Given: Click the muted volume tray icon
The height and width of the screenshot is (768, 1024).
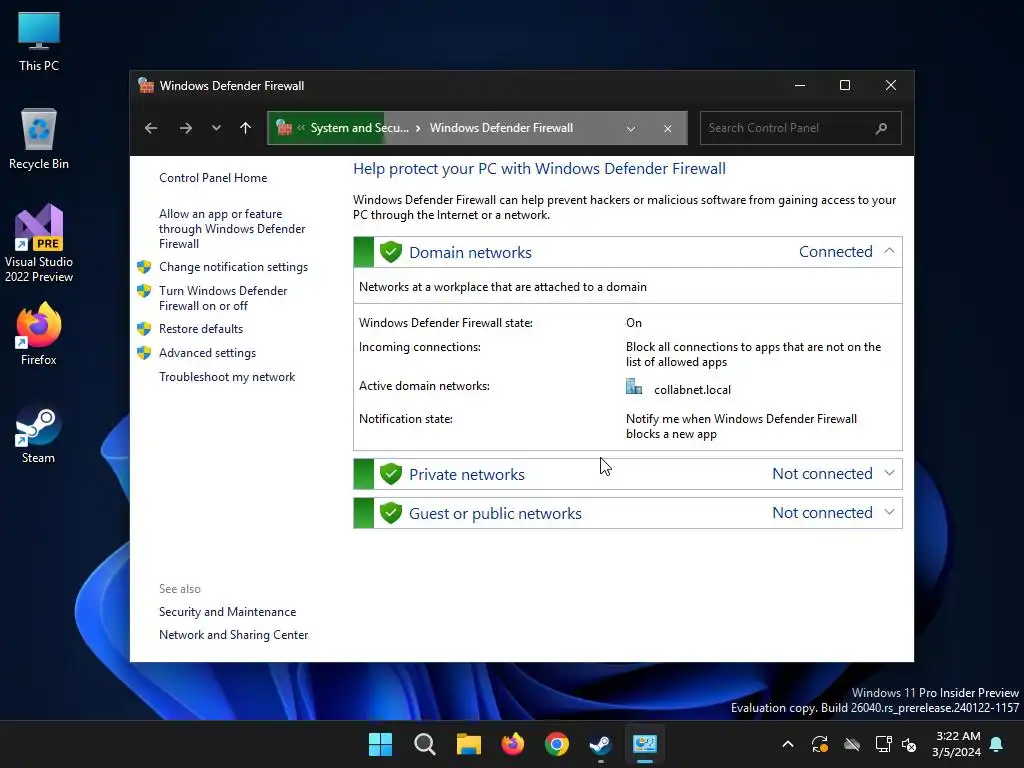Looking at the screenshot, I should [x=908, y=744].
